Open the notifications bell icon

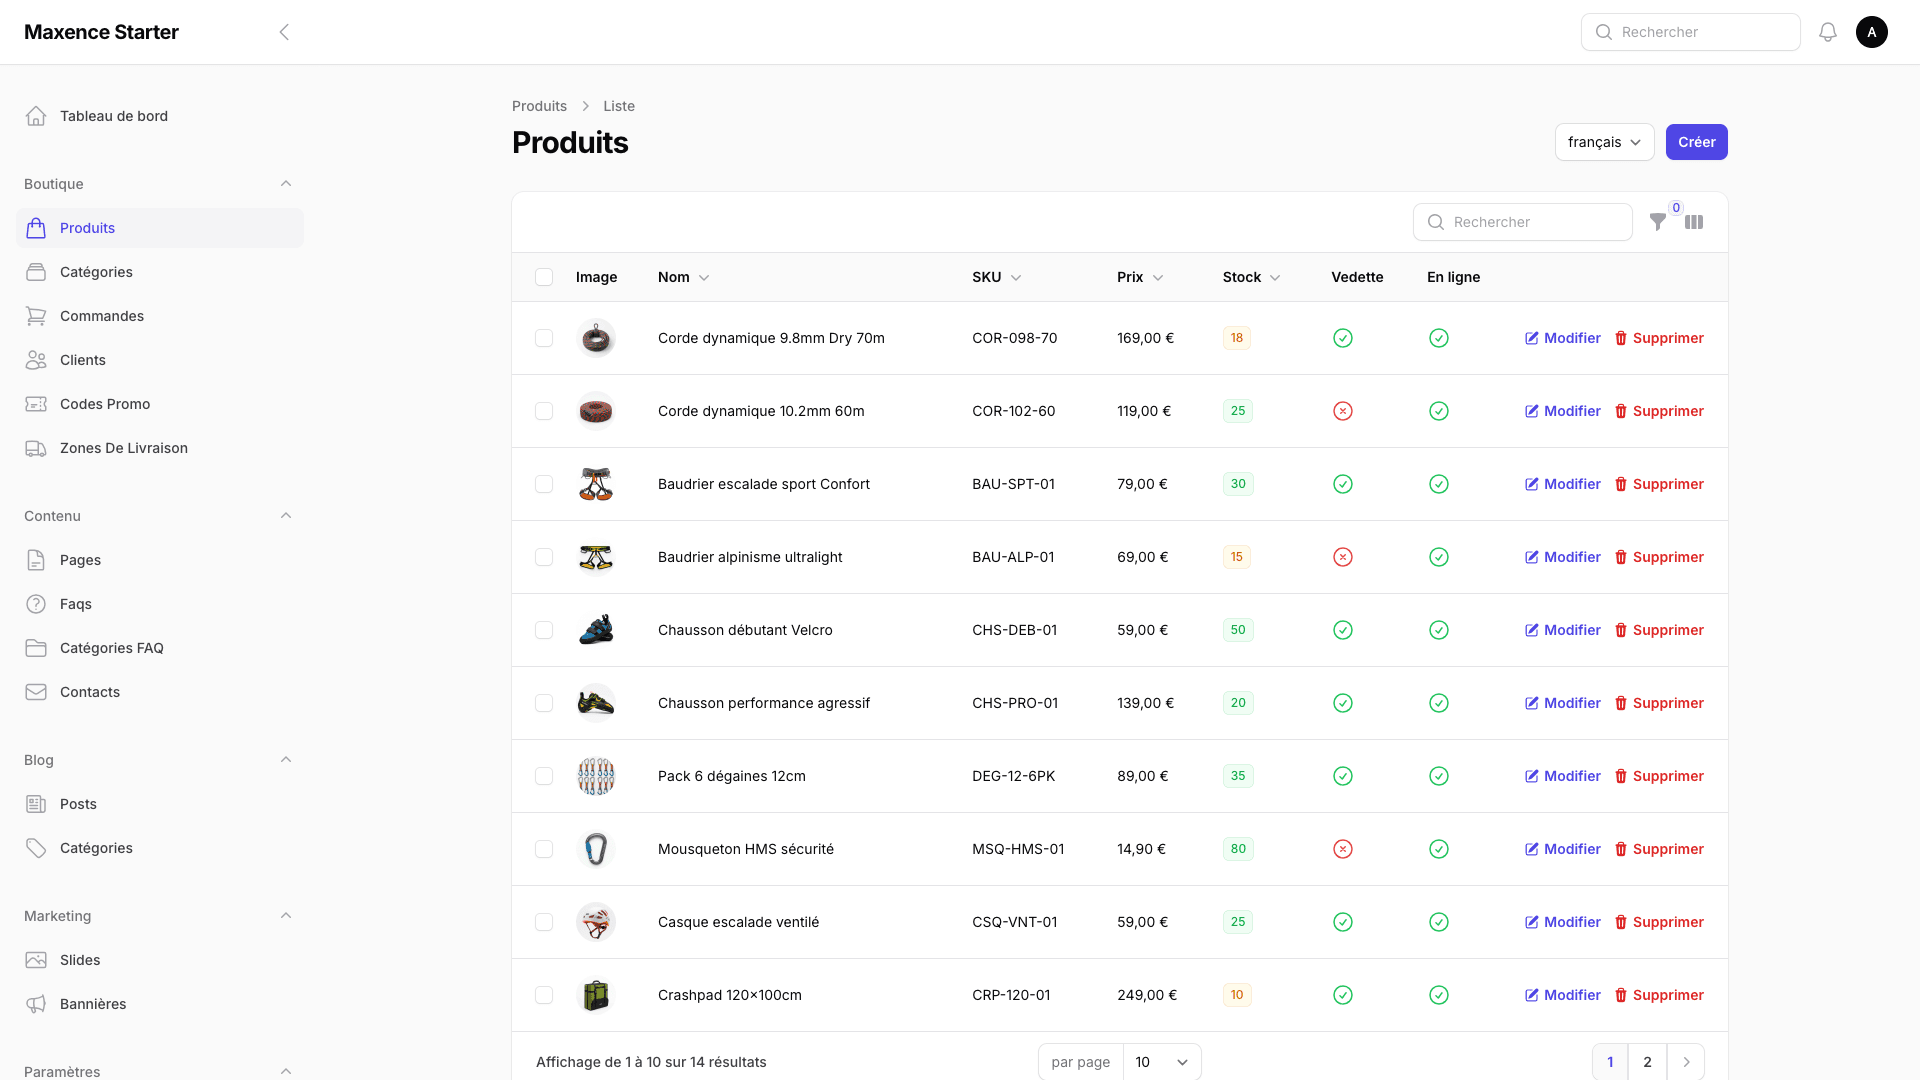pyautogui.click(x=1827, y=32)
